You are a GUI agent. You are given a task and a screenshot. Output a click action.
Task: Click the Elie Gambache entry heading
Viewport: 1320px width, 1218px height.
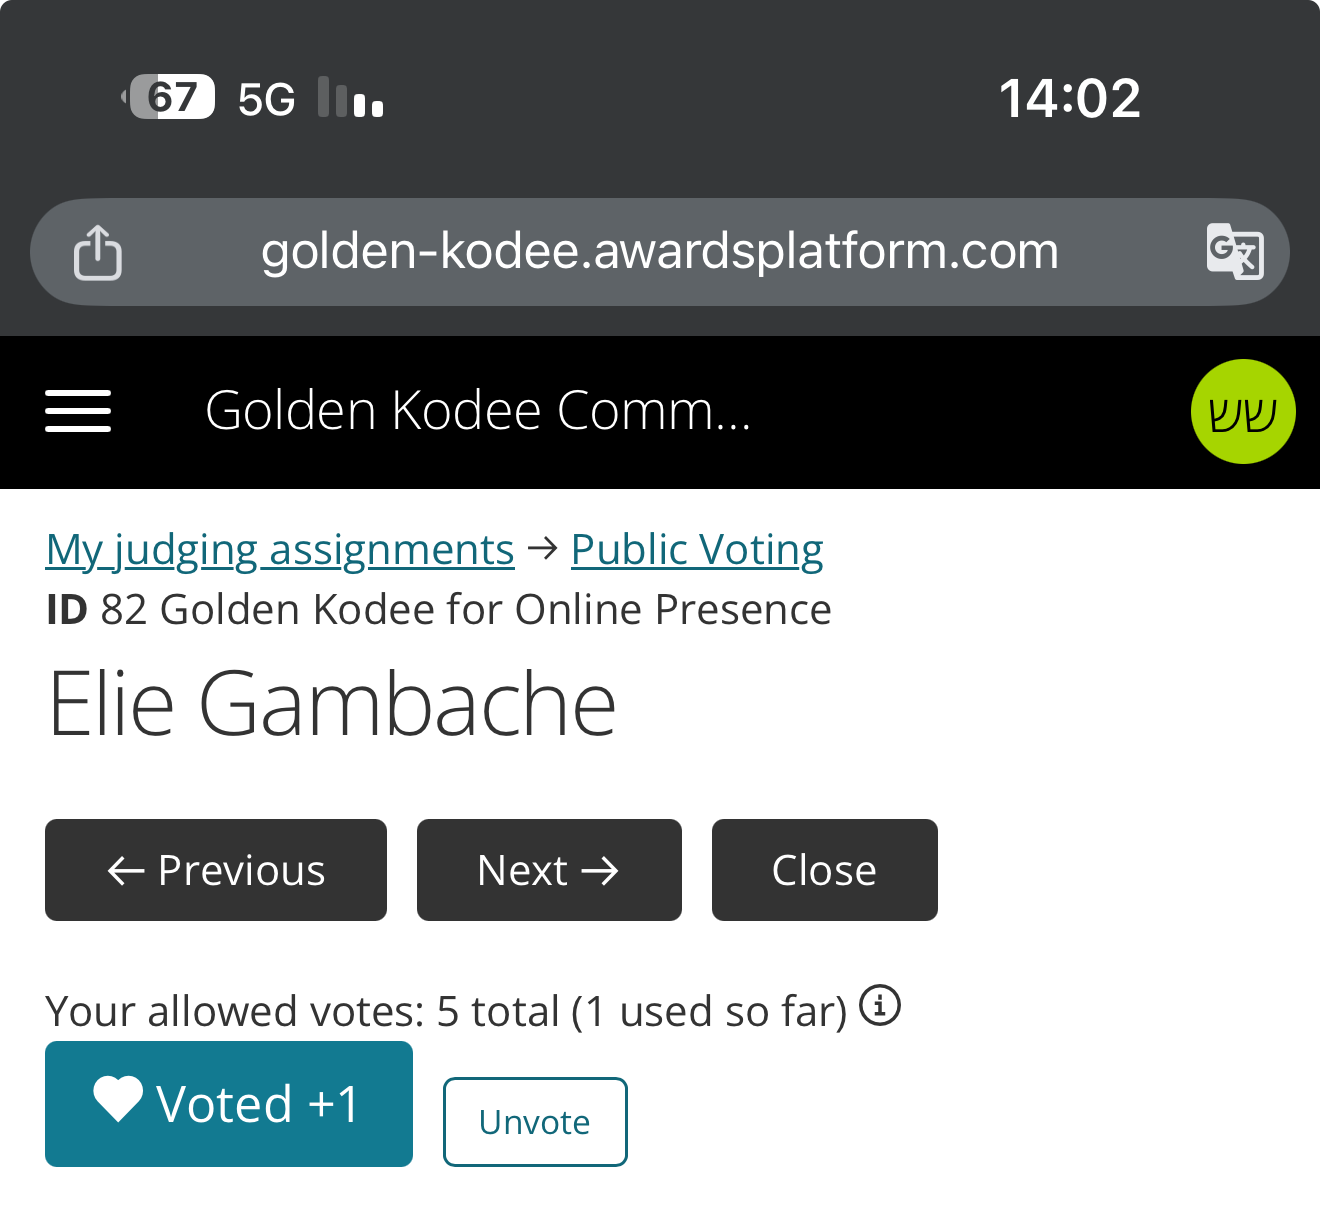click(x=332, y=704)
